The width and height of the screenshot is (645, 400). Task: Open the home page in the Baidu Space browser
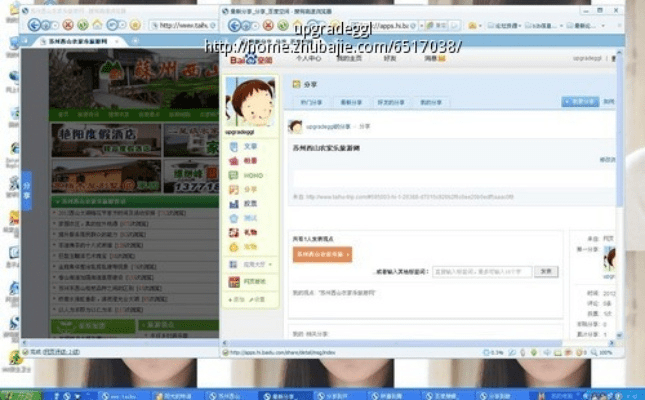[297, 25]
